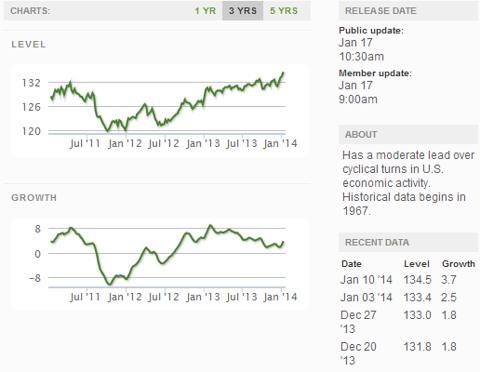Image resolution: width=480 pixels, height=372 pixels.
Task: Select the Dec 20 '13 data row
Action: [x=408, y=353]
